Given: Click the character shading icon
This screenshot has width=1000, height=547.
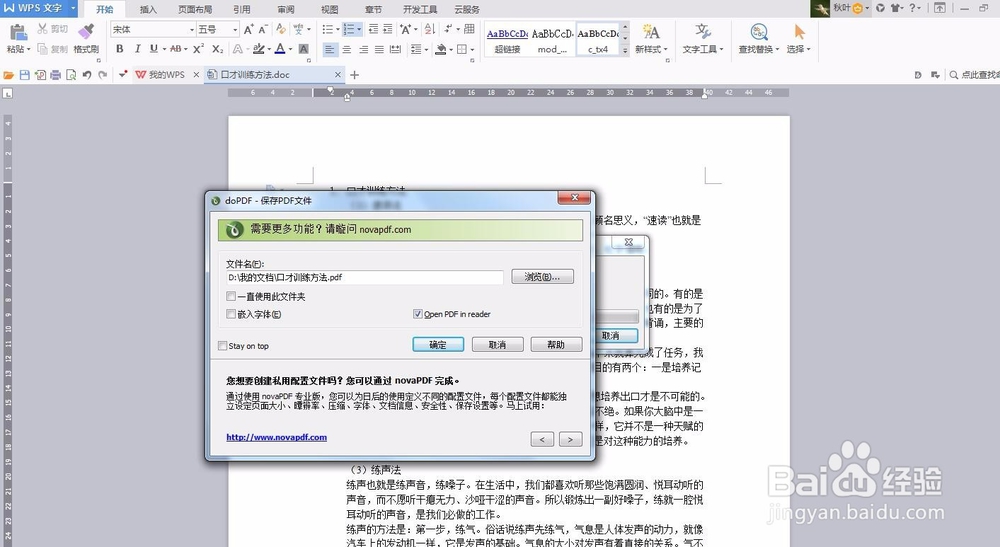Looking at the screenshot, I should coord(304,49).
